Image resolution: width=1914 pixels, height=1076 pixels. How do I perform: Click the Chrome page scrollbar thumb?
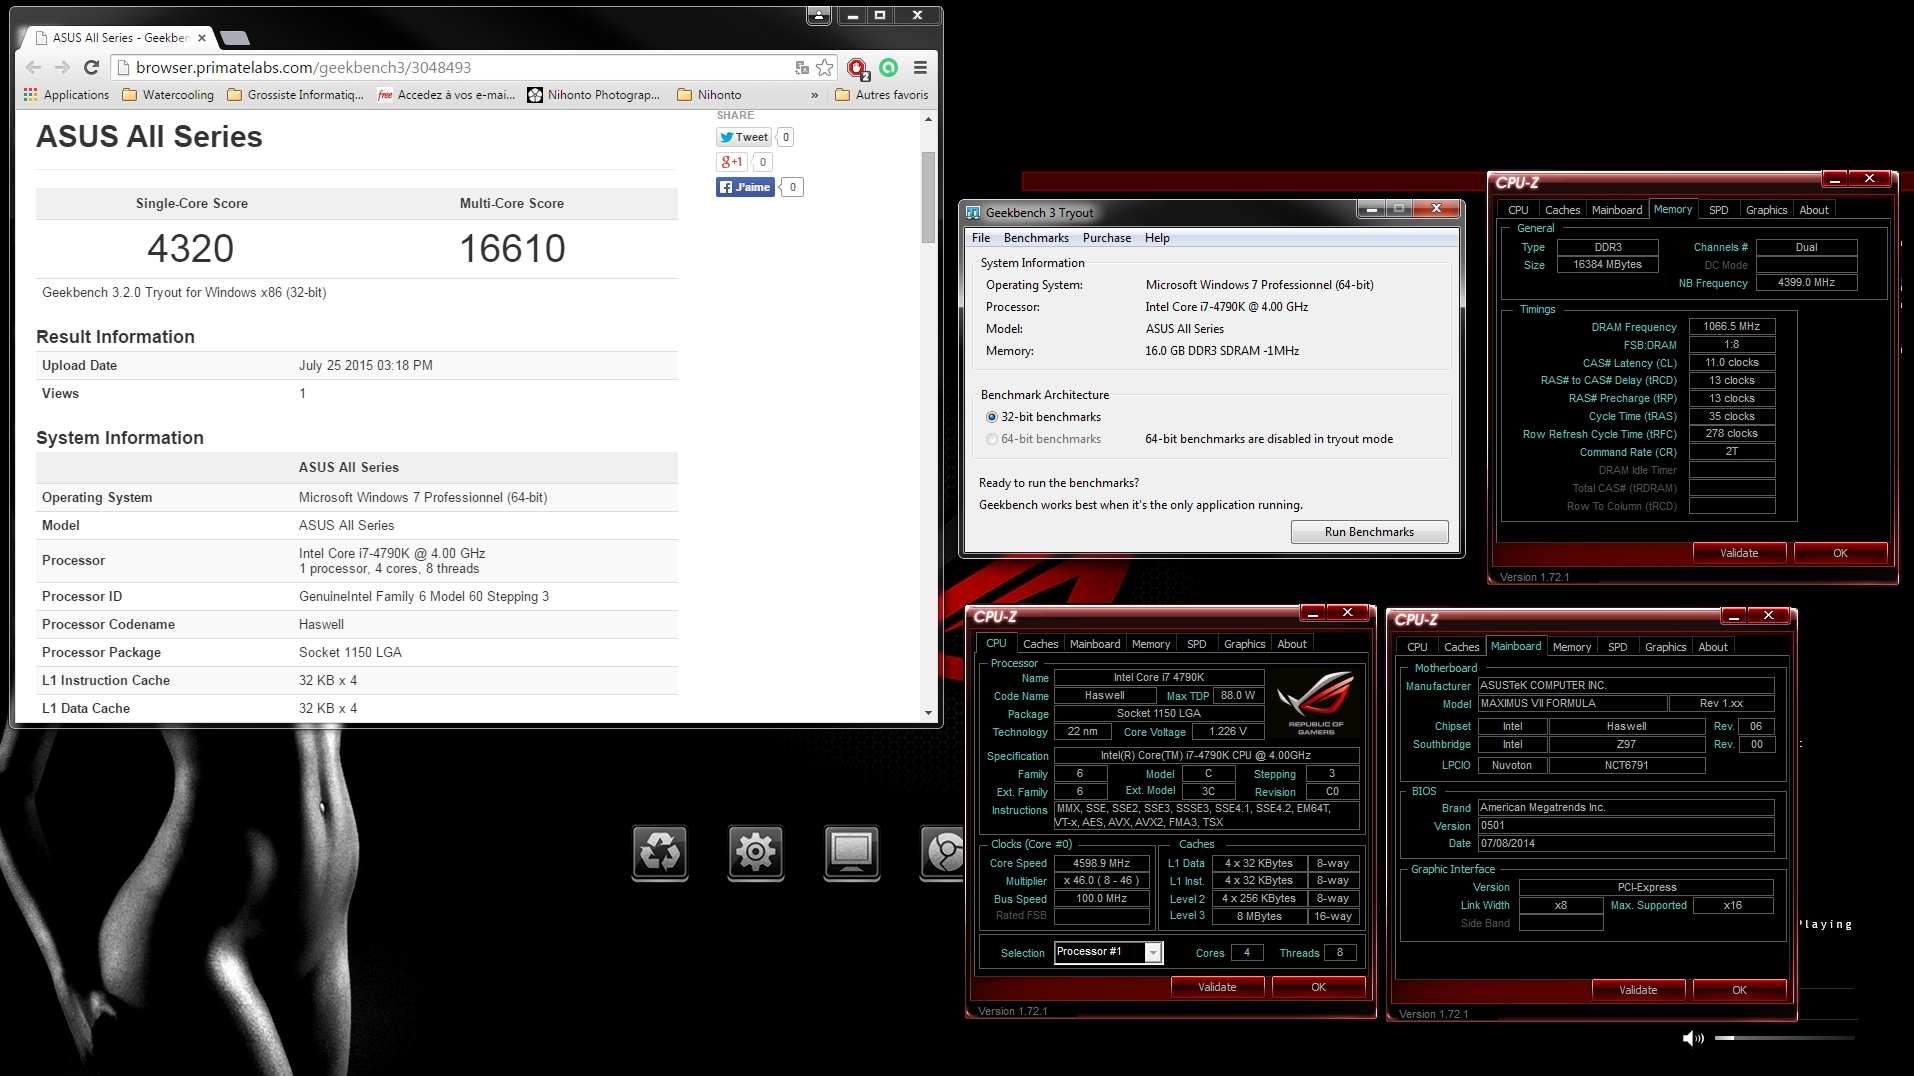928,196
